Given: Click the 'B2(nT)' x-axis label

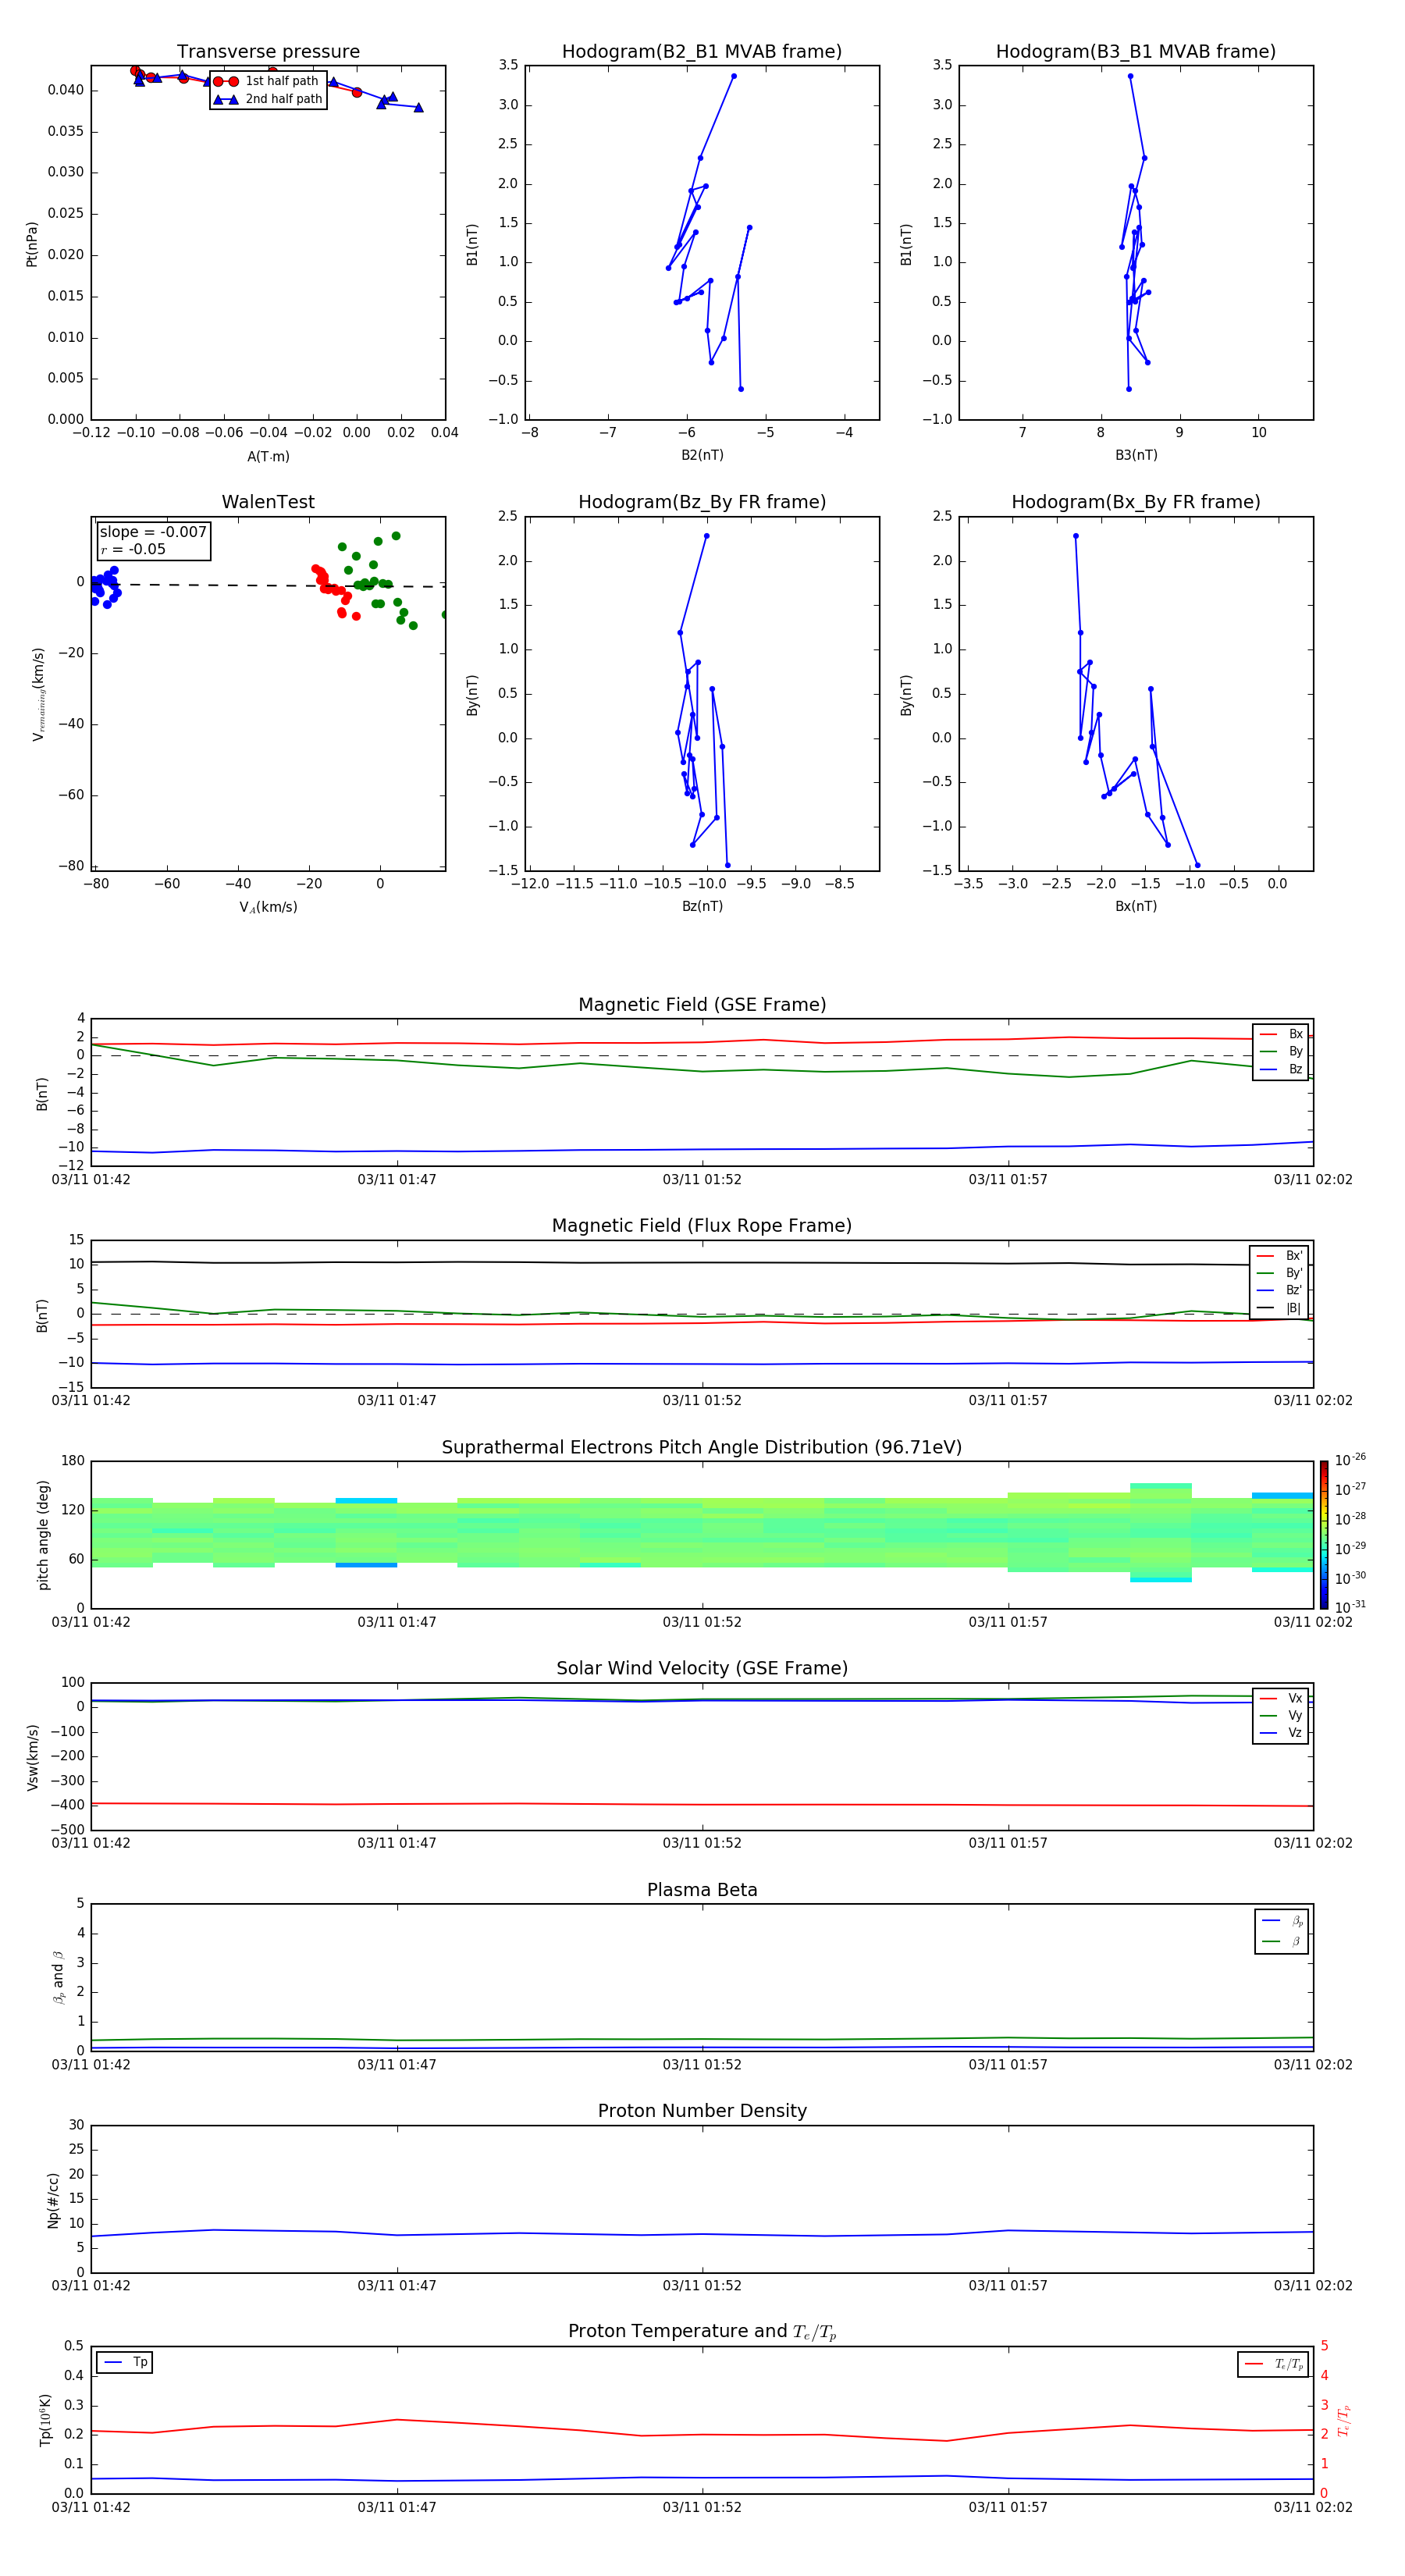Looking at the screenshot, I should pyautogui.click(x=702, y=455).
